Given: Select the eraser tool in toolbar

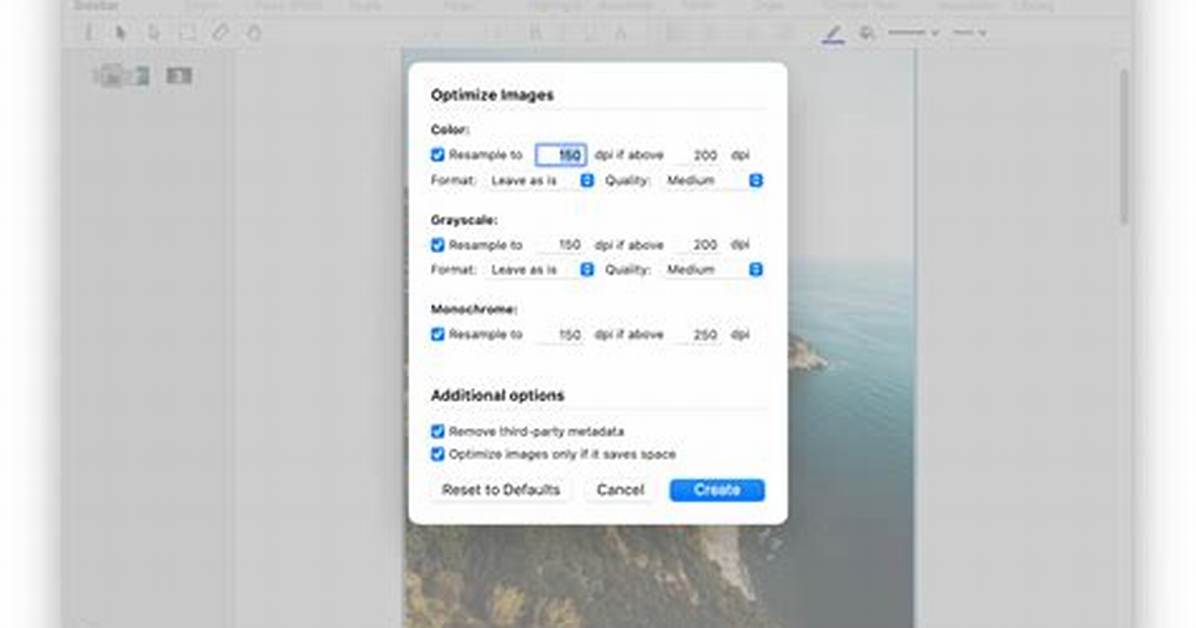Looking at the screenshot, I should 220,33.
